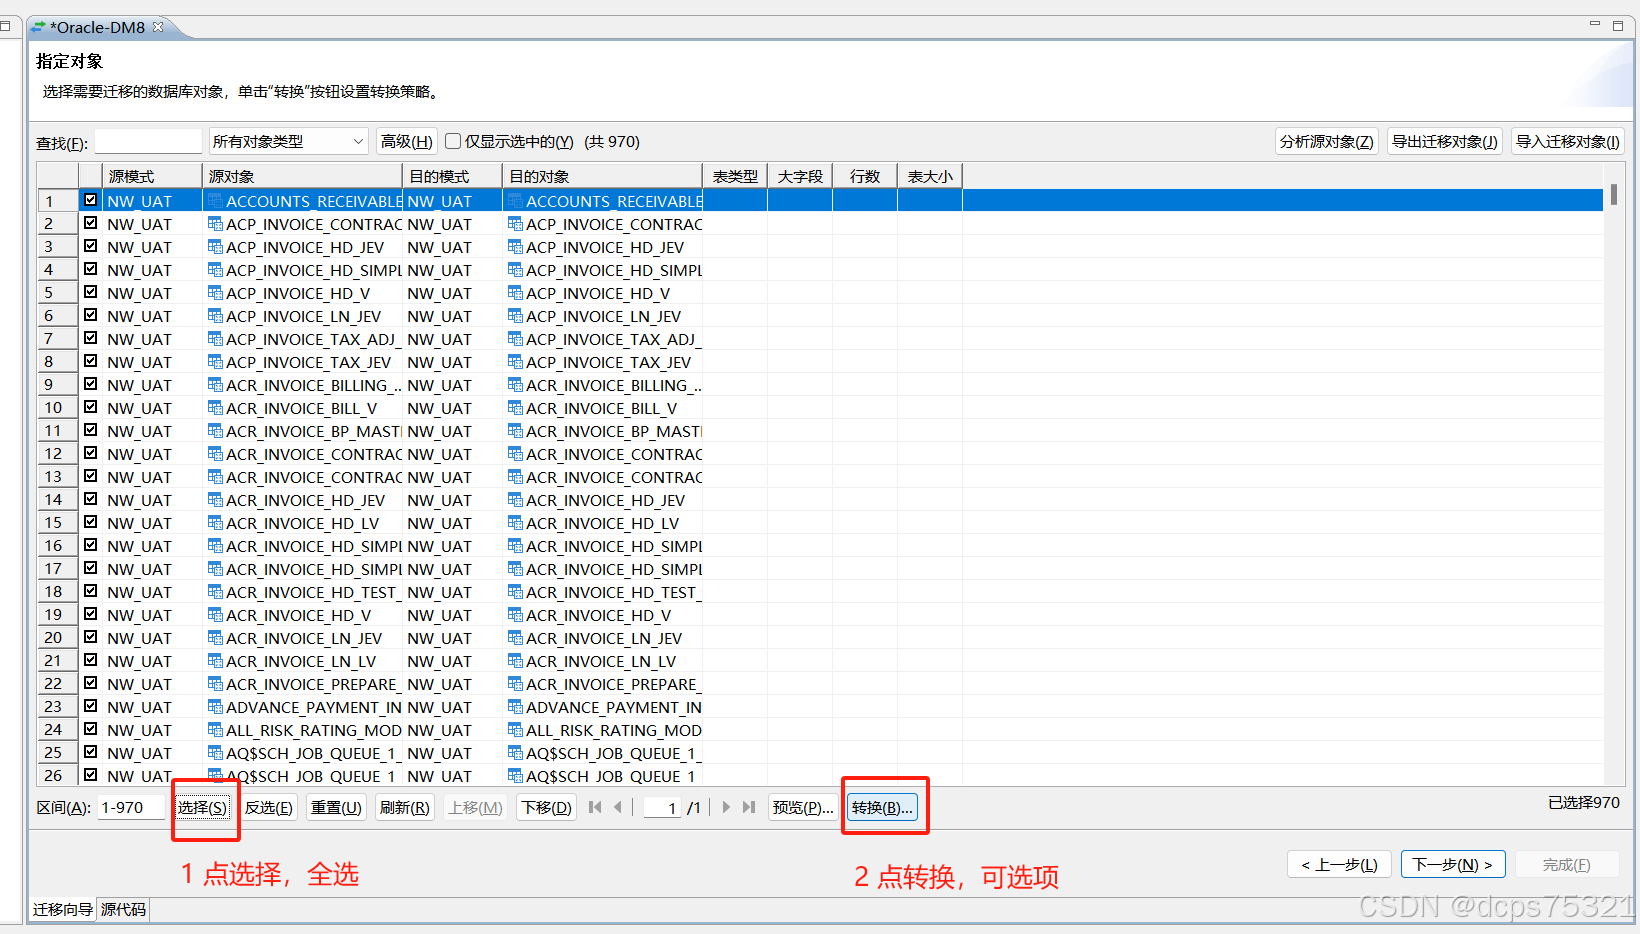Enable the 仅显示选中的(Y) checkbox

click(x=453, y=141)
